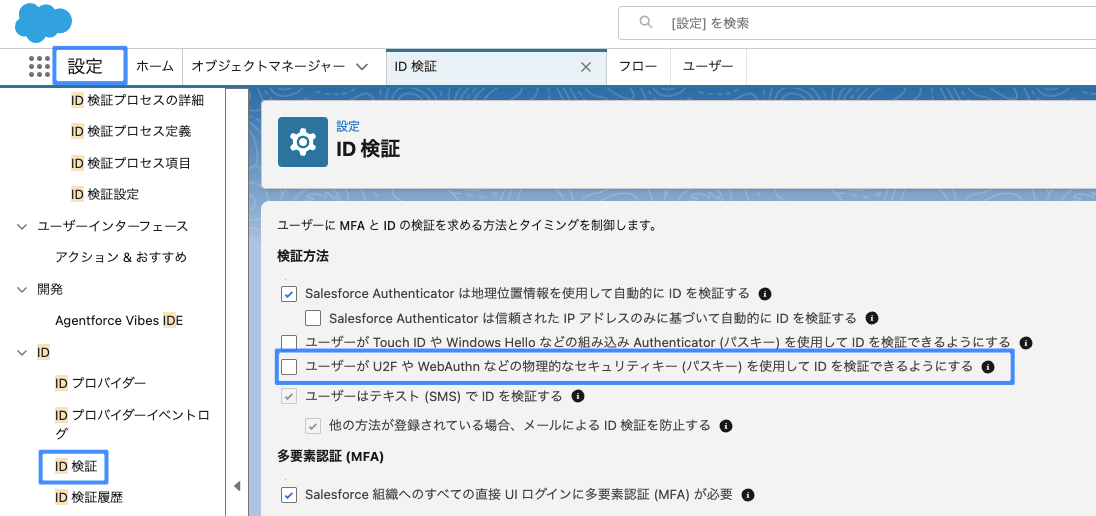1096x516 pixels.
Task: Open ID 検証履歴 in sidebar
Action: pyautogui.click(x=89, y=497)
